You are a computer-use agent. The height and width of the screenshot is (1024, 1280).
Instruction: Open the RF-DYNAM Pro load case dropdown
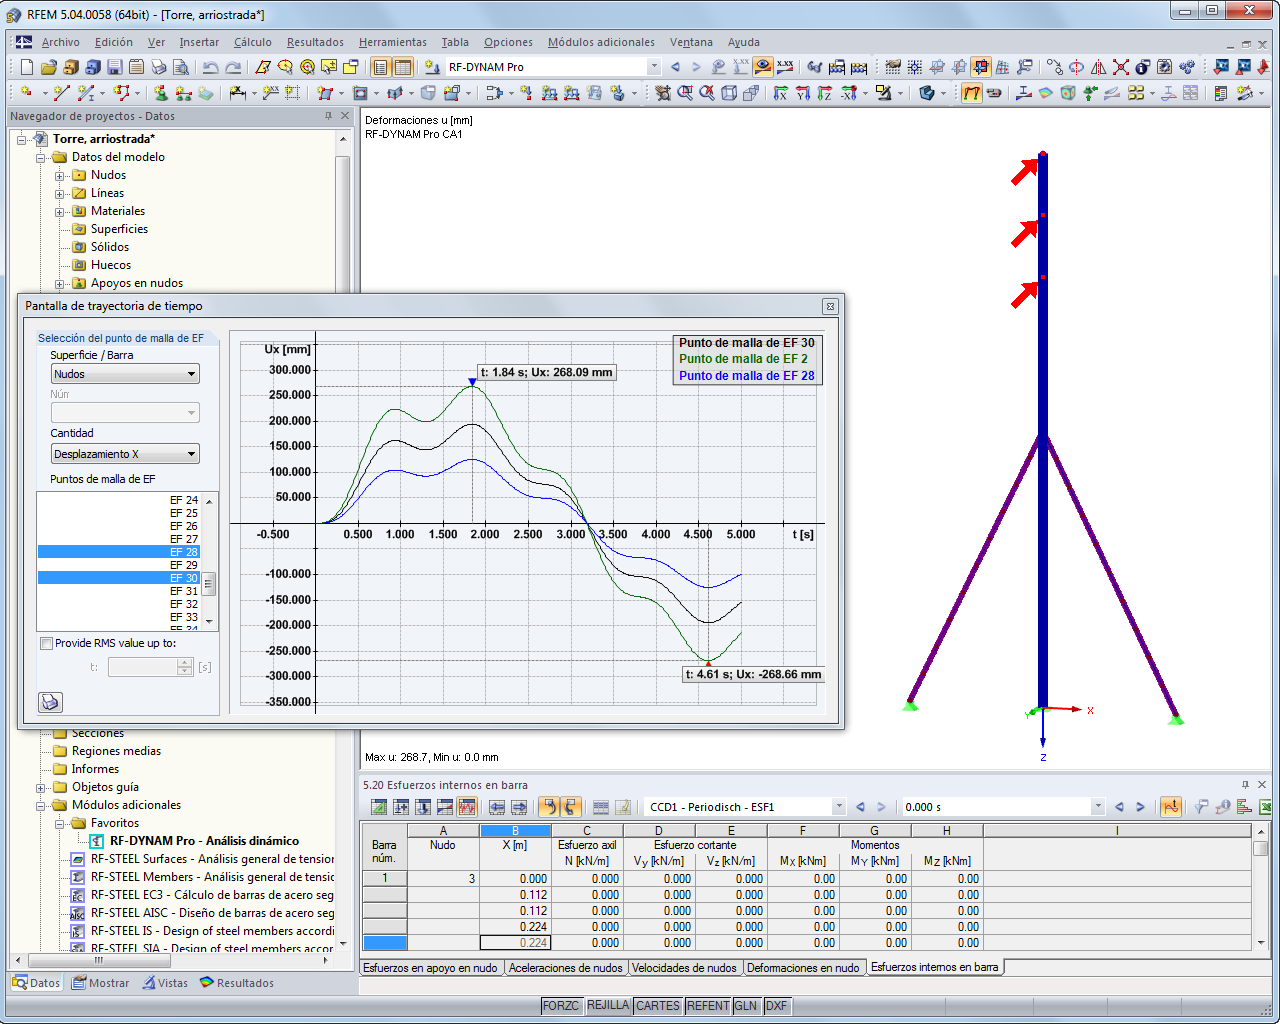coord(654,67)
